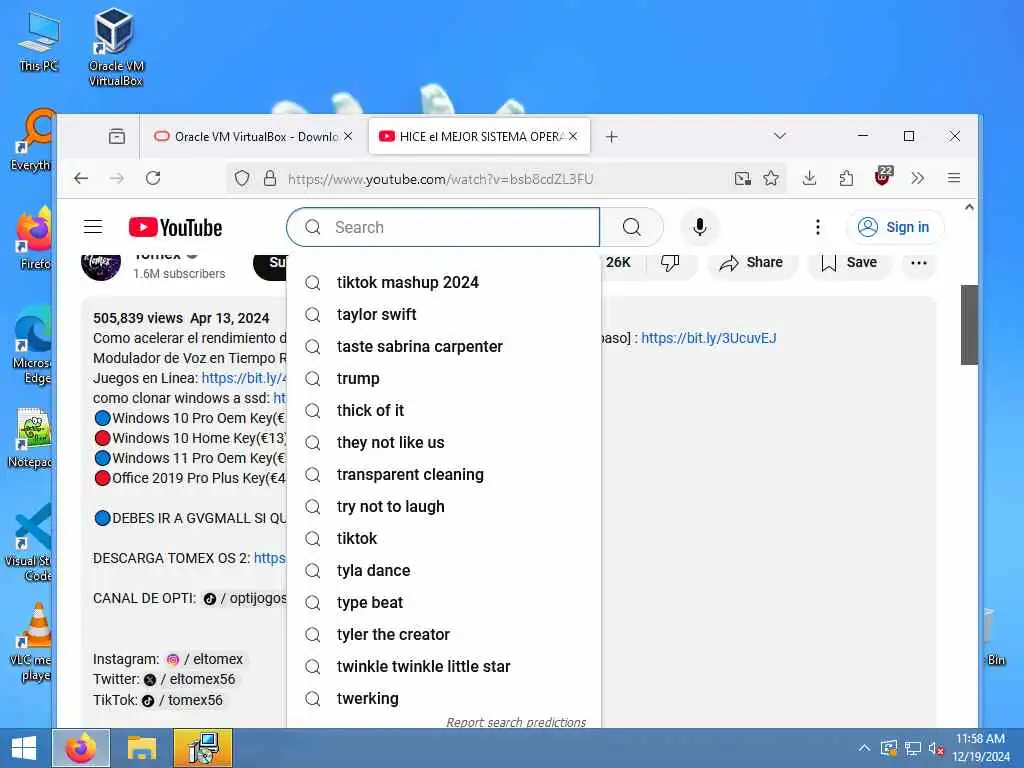The height and width of the screenshot is (768, 1024).
Task: Click the address bar URL
Action: [x=440, y=179]
